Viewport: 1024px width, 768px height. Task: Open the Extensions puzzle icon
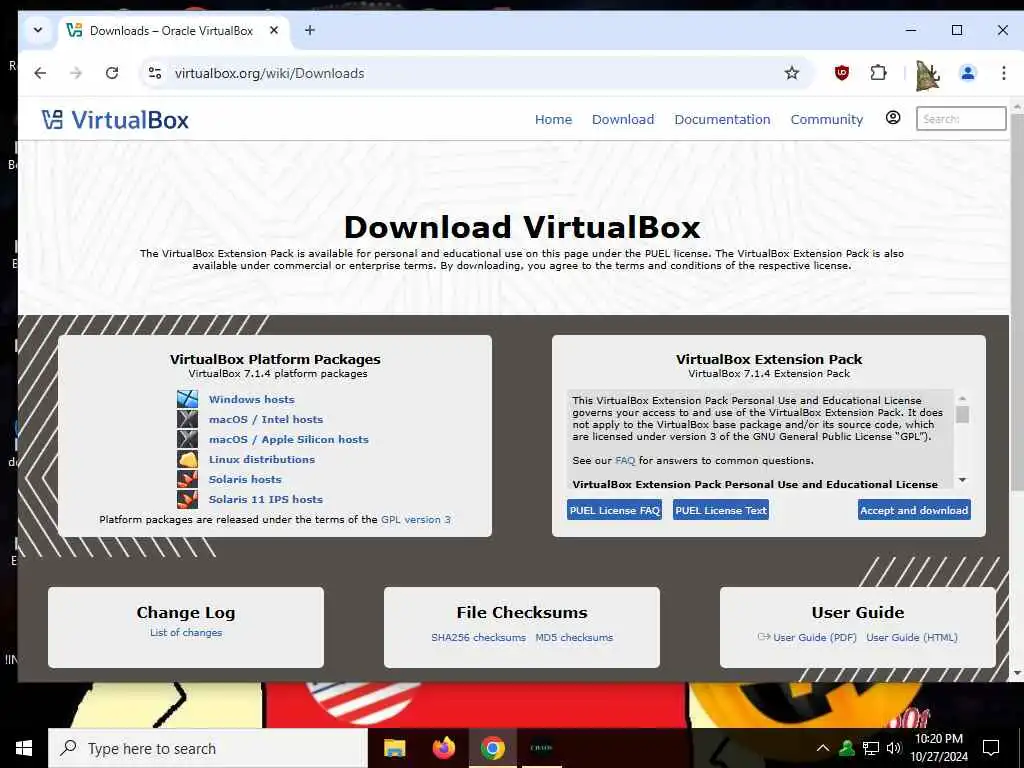tap(878, 73)
